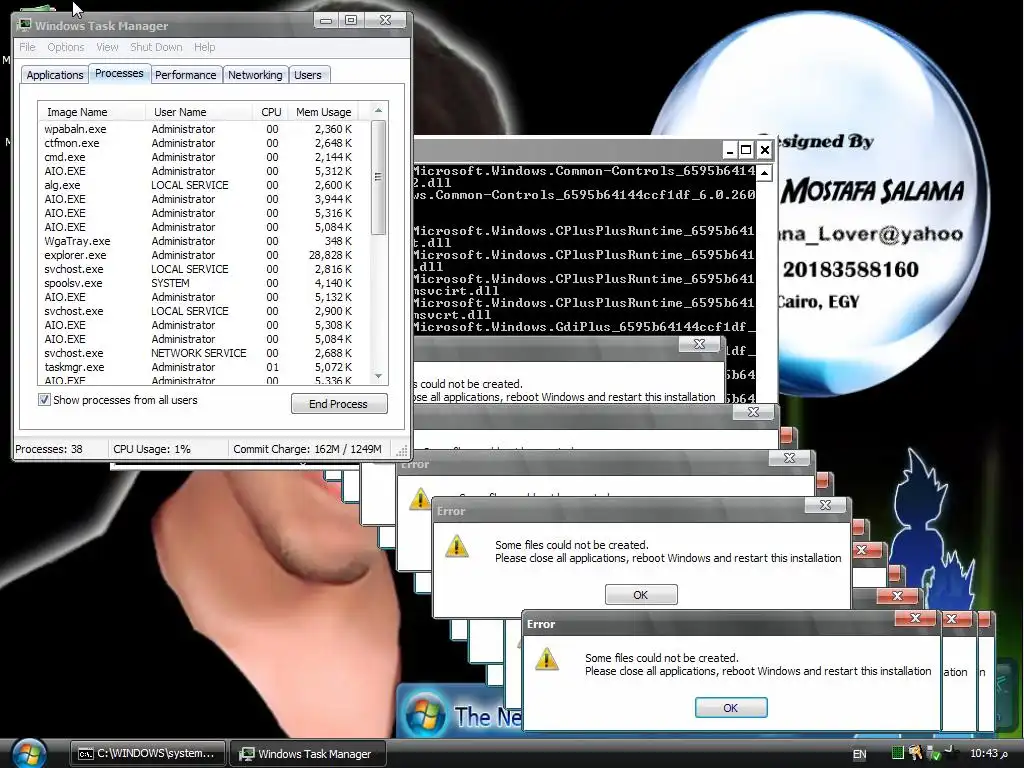Maximize the Task Manager window
The image size is (1024, 768).
(351, 20)
